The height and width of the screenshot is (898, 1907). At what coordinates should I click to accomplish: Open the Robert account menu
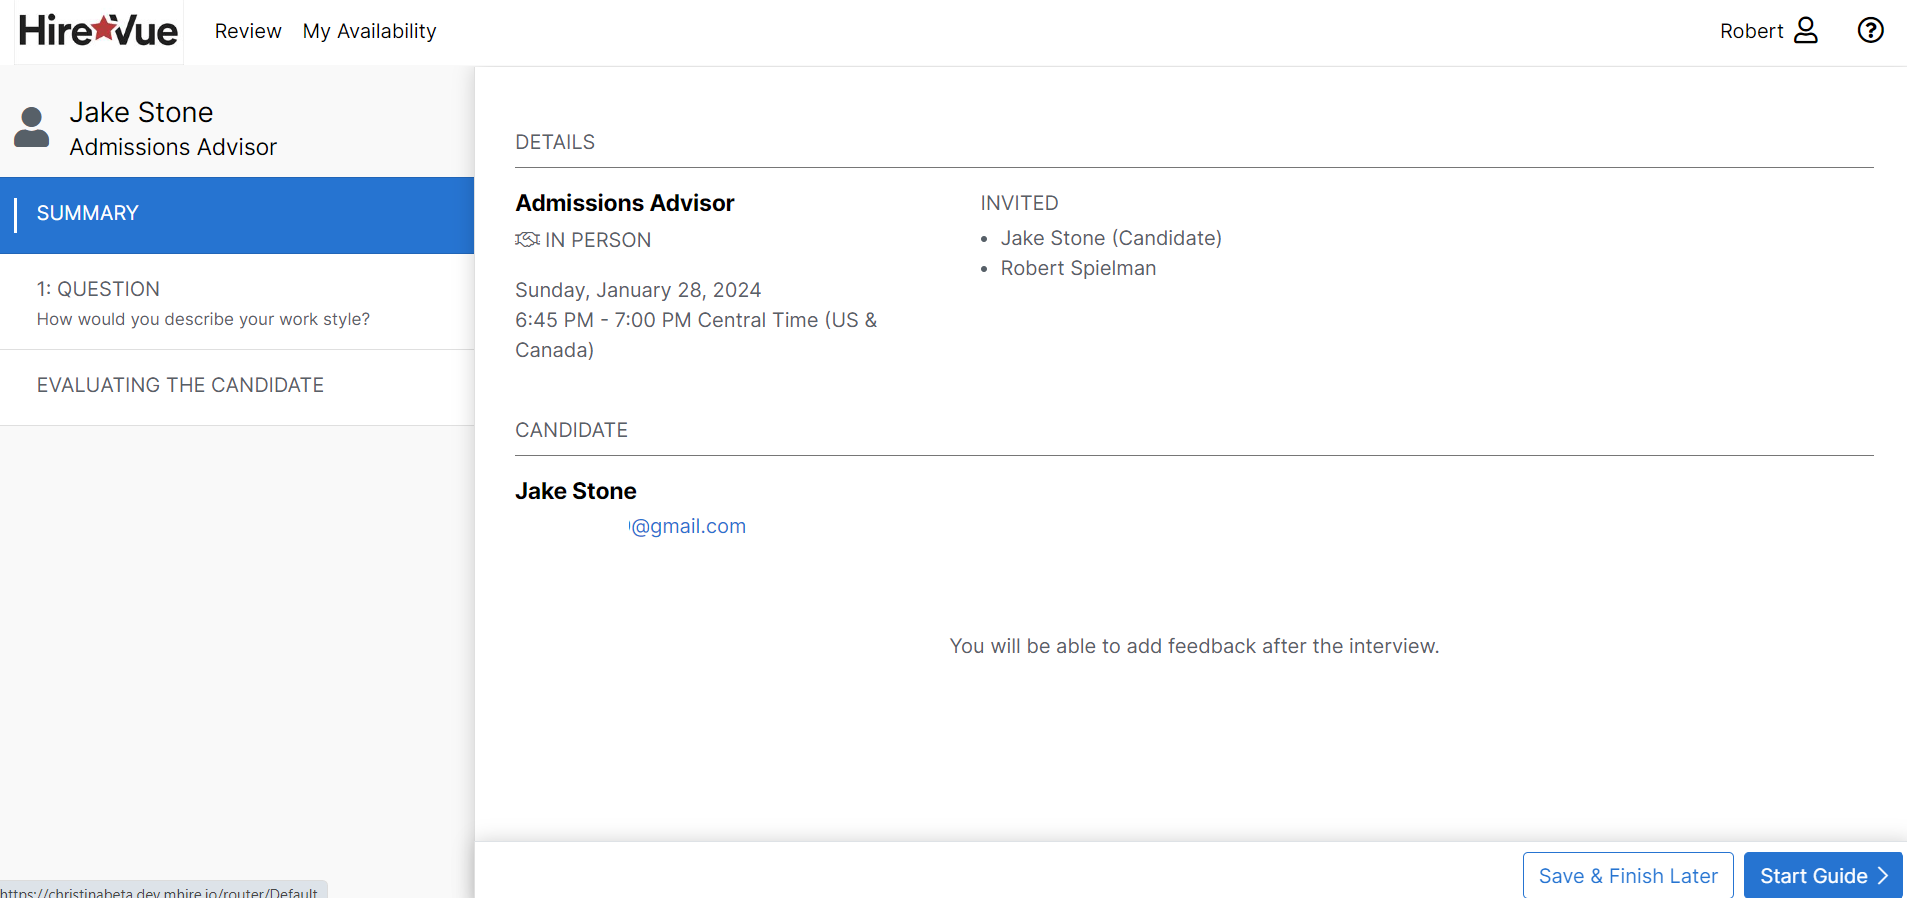pos(1751,31)
